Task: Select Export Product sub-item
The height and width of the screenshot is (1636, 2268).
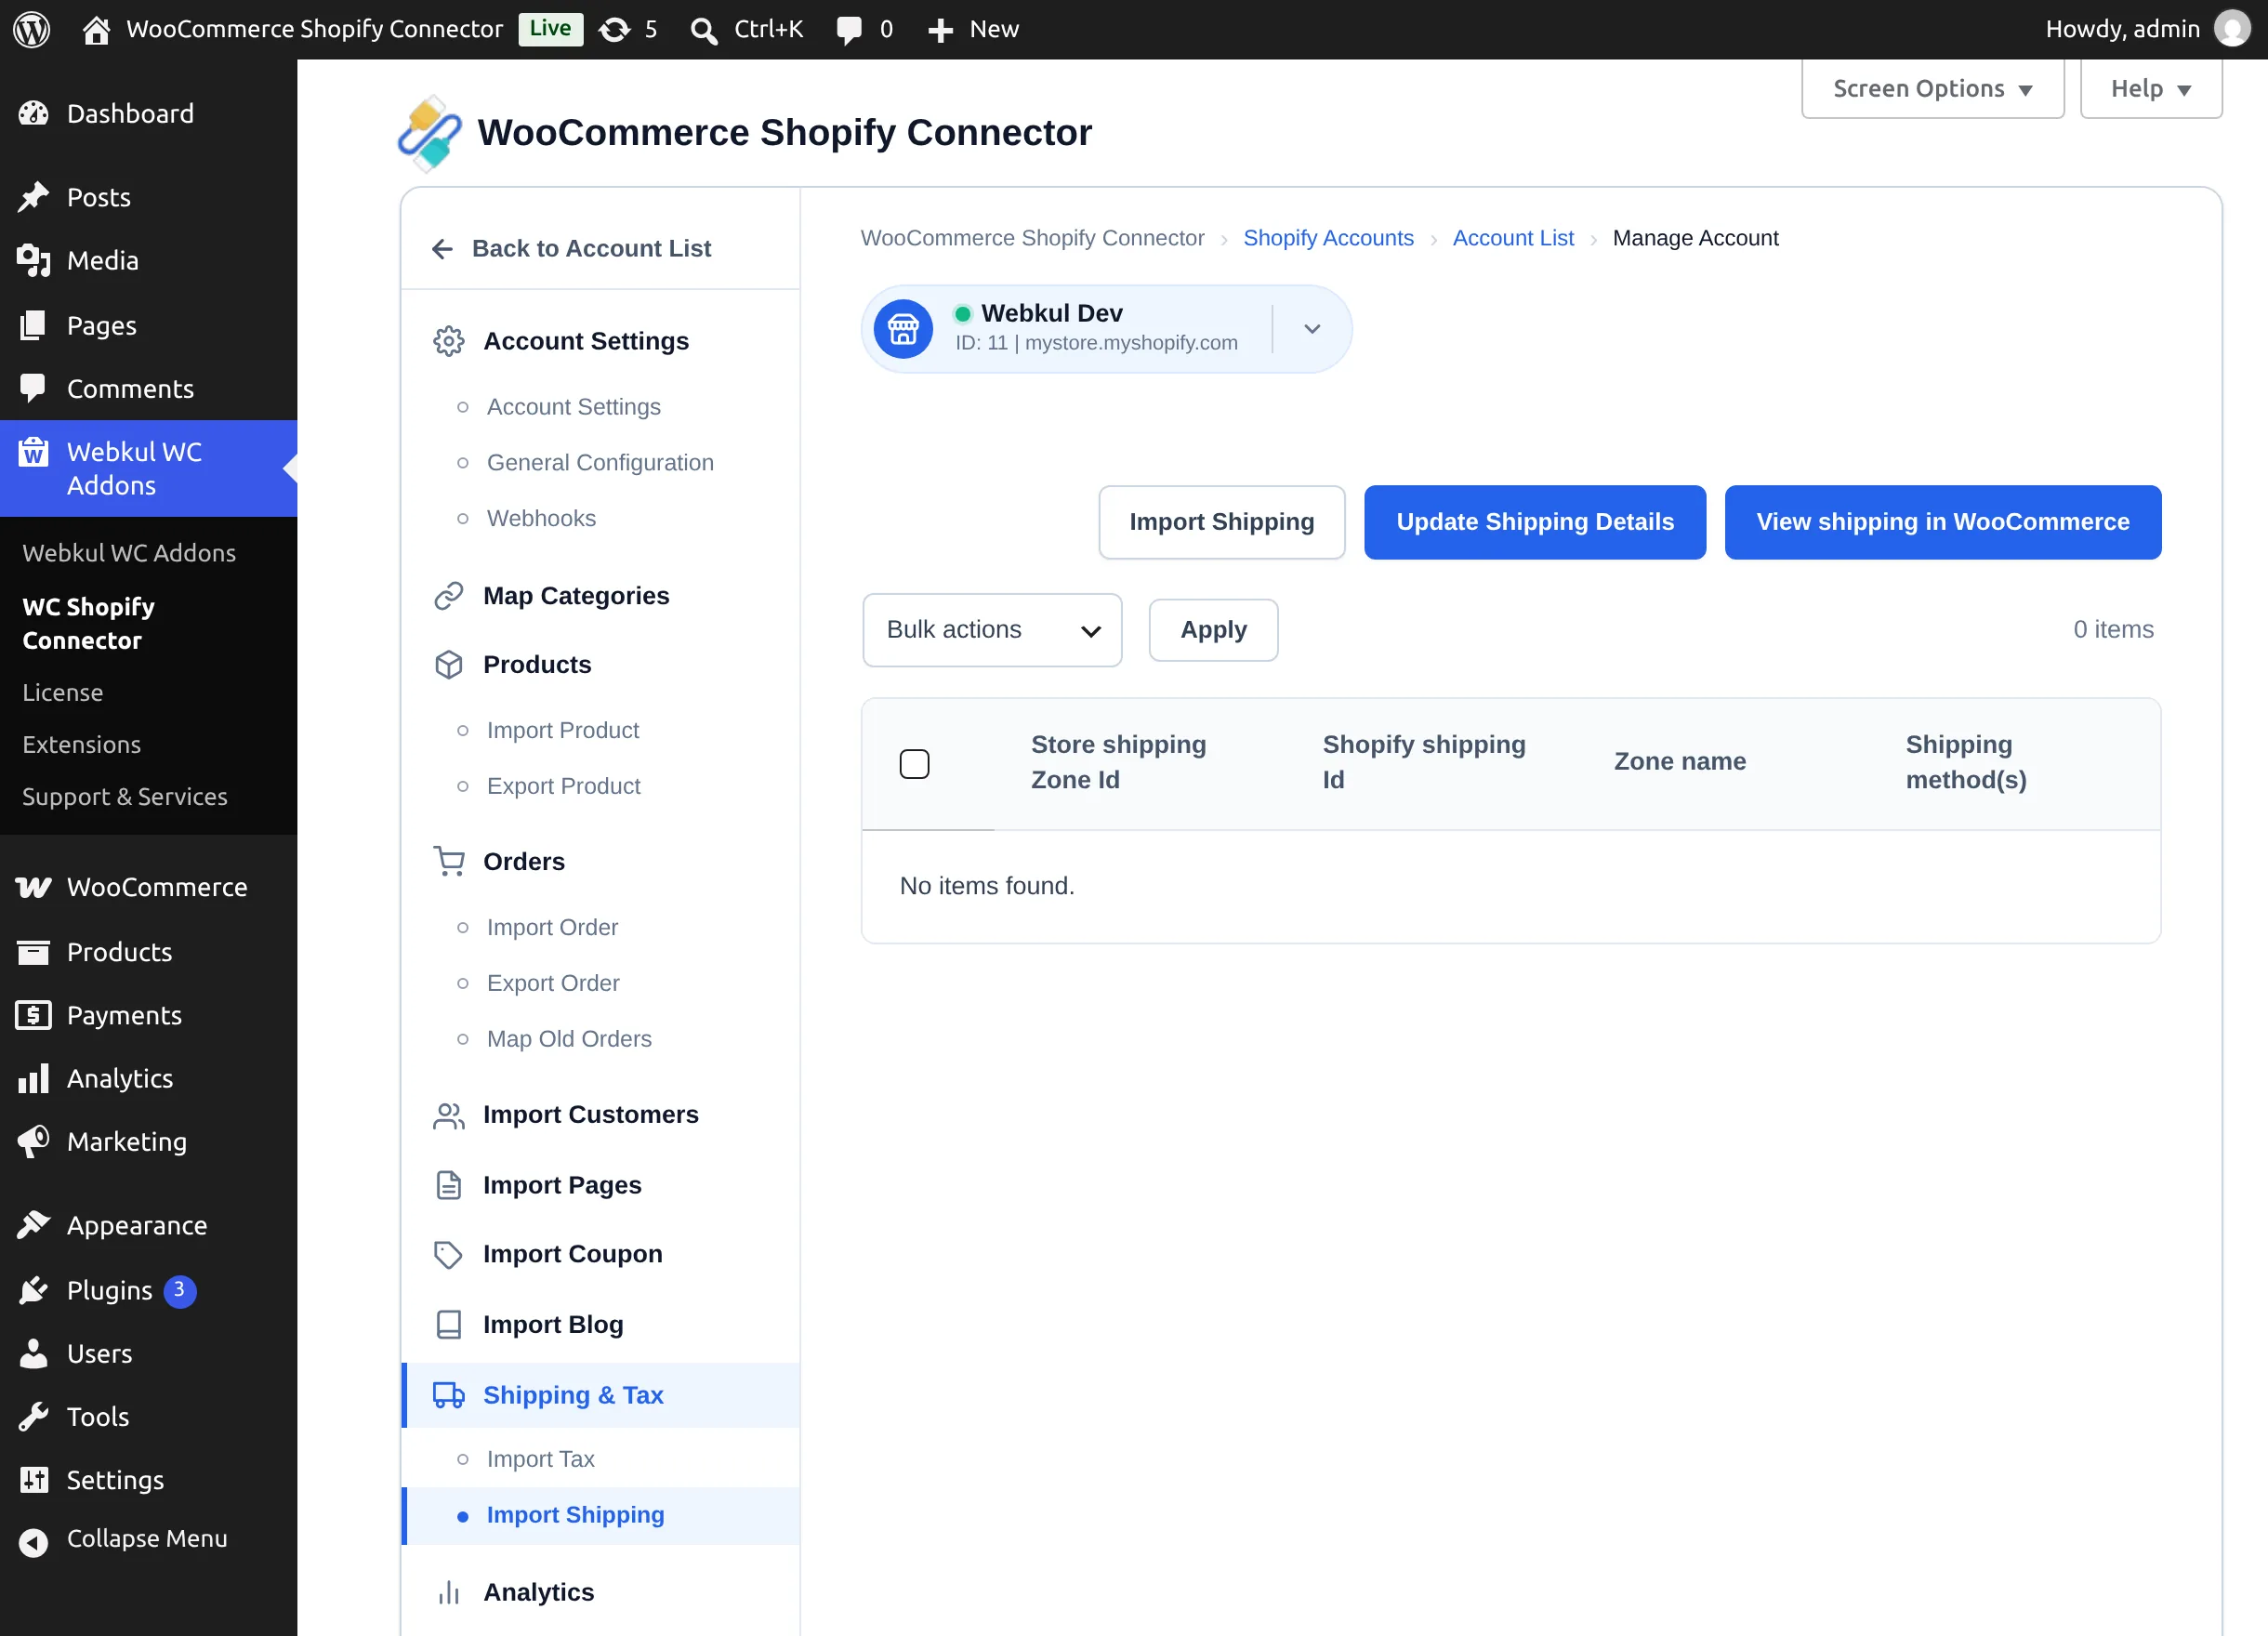Action: coord(563,786)
